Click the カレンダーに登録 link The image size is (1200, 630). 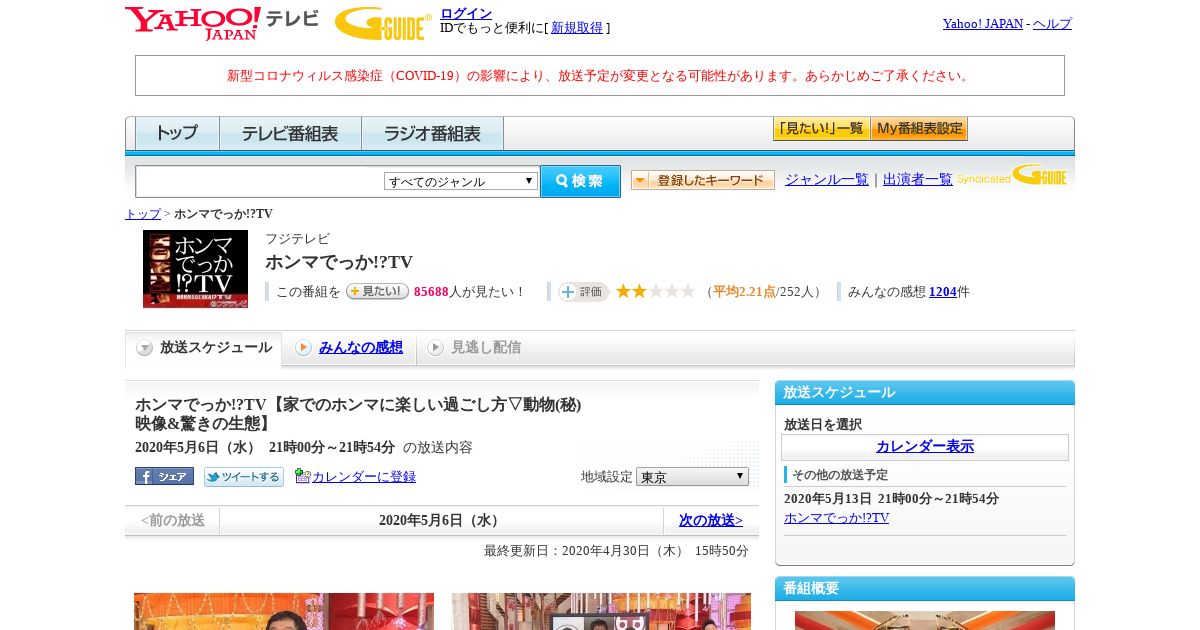364,477
